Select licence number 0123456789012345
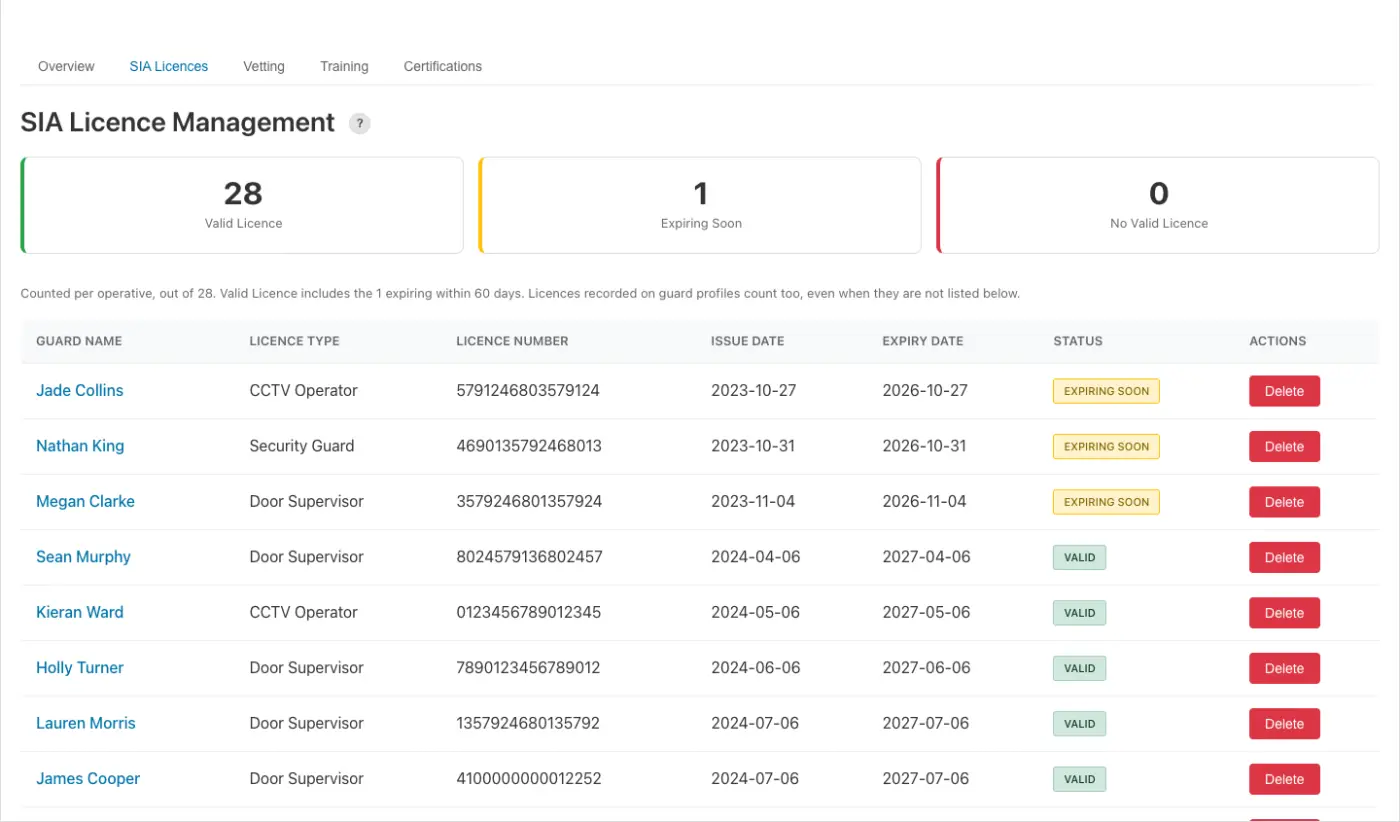The width and height of the screenshot is (1400, 822). tap(529, 612)
